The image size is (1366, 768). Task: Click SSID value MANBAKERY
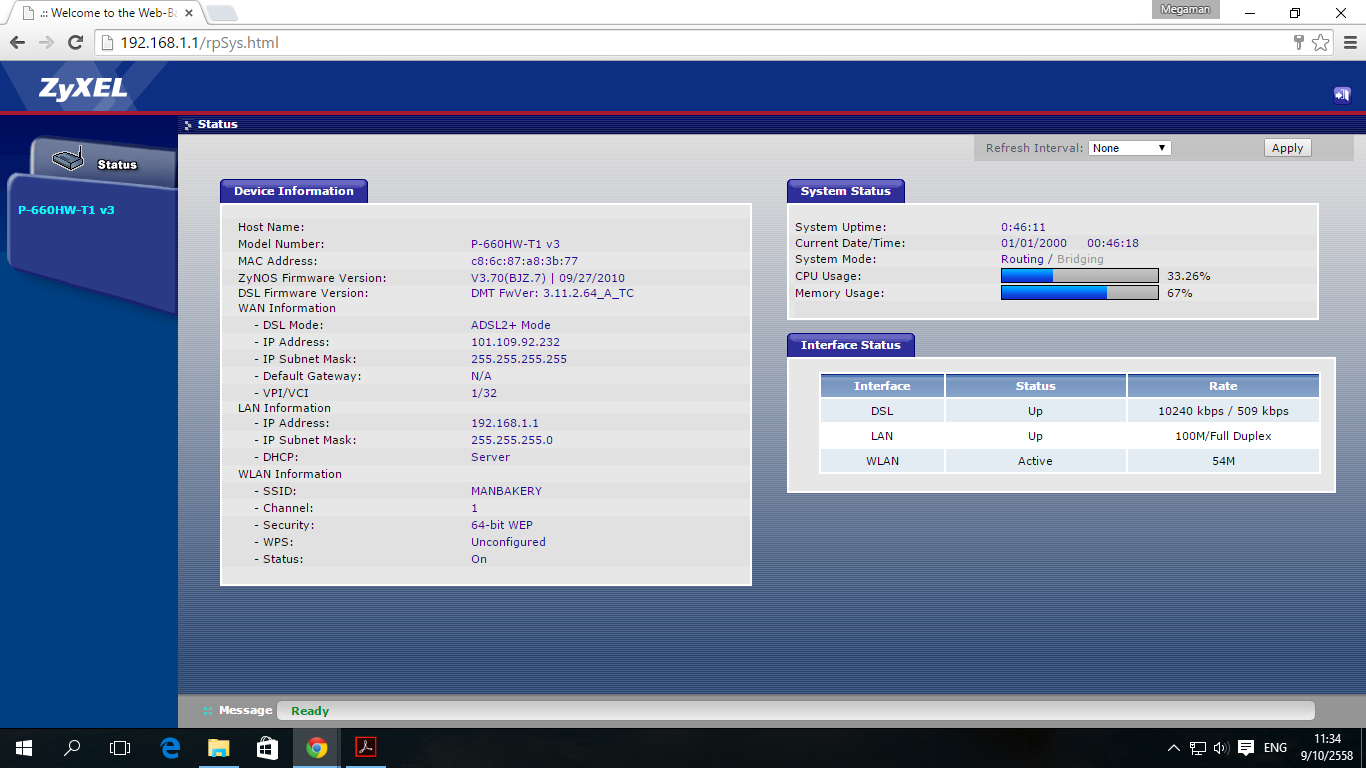click(x=506, y=491)
